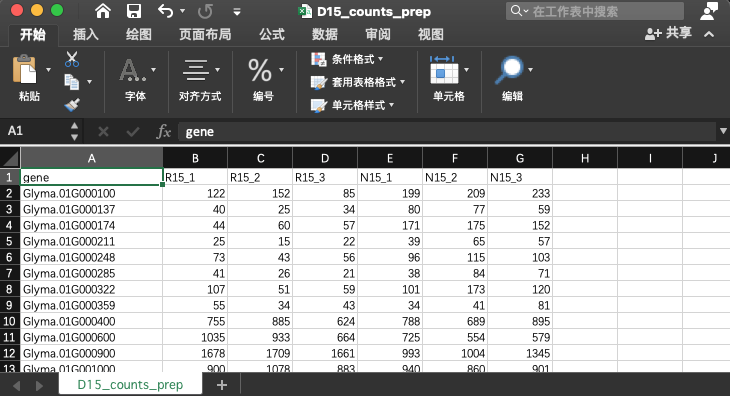Select the D15_counts_prep sheet tab
This screenshot has width=730, height=396.
[x=130, y=385]
